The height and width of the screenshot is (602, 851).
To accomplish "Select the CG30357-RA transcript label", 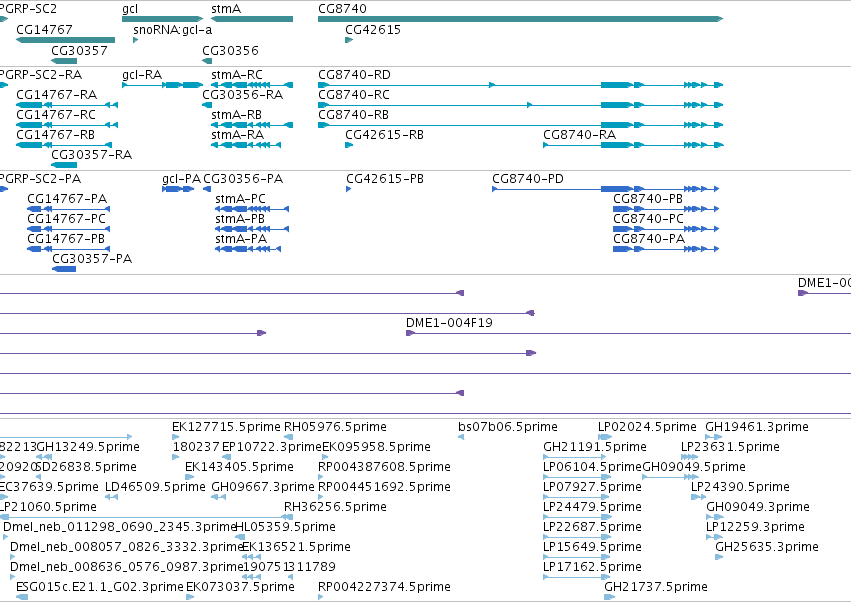I will pos(92,155).
